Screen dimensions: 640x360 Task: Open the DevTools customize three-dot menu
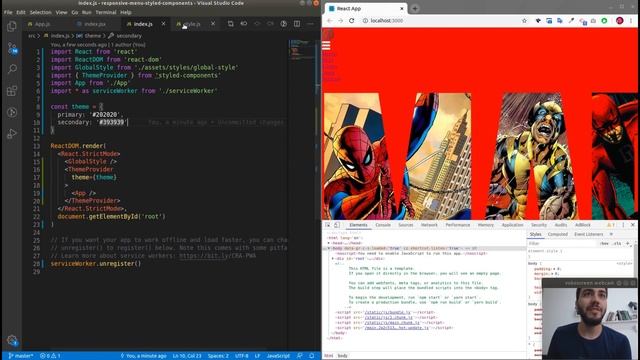pyautogui.click(x=623, y=225)
